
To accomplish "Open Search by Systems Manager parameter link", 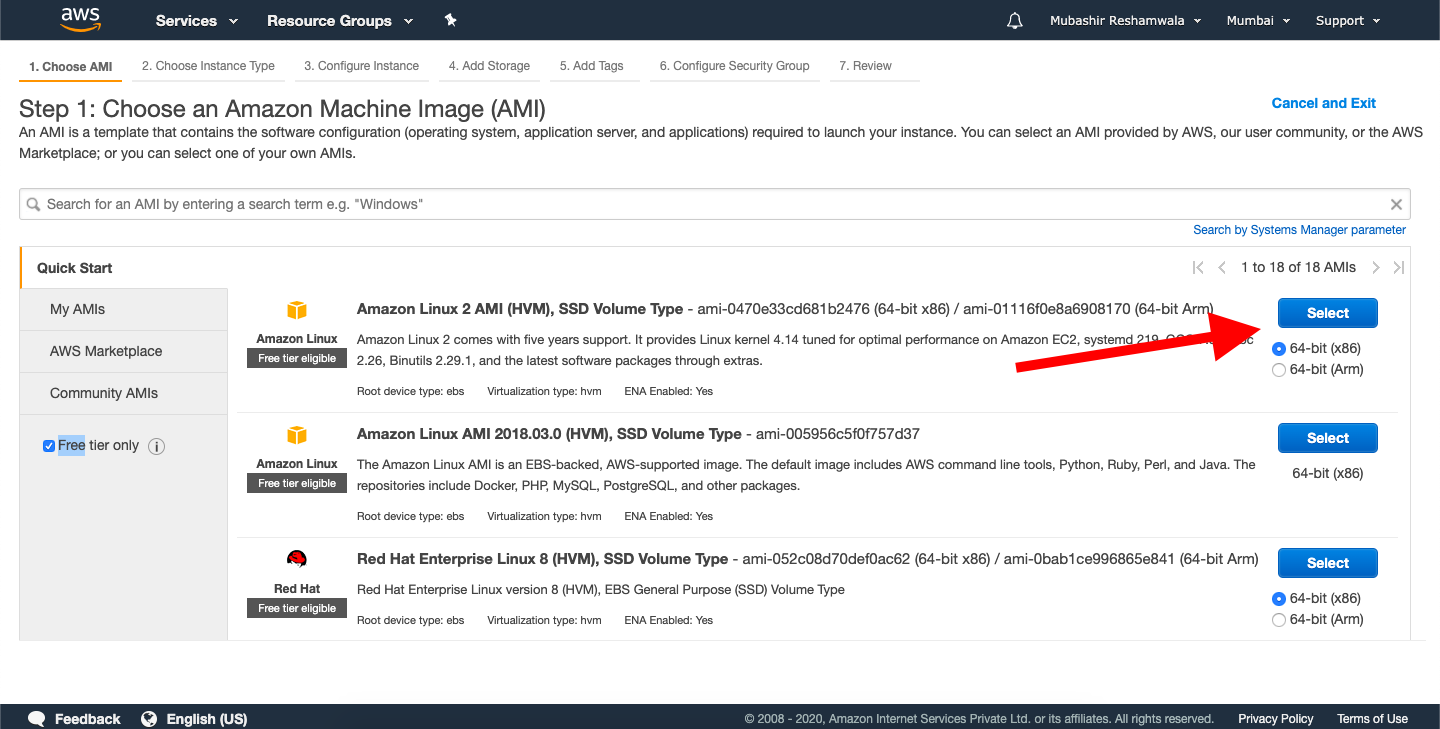I will click(x=1299, y=230).
